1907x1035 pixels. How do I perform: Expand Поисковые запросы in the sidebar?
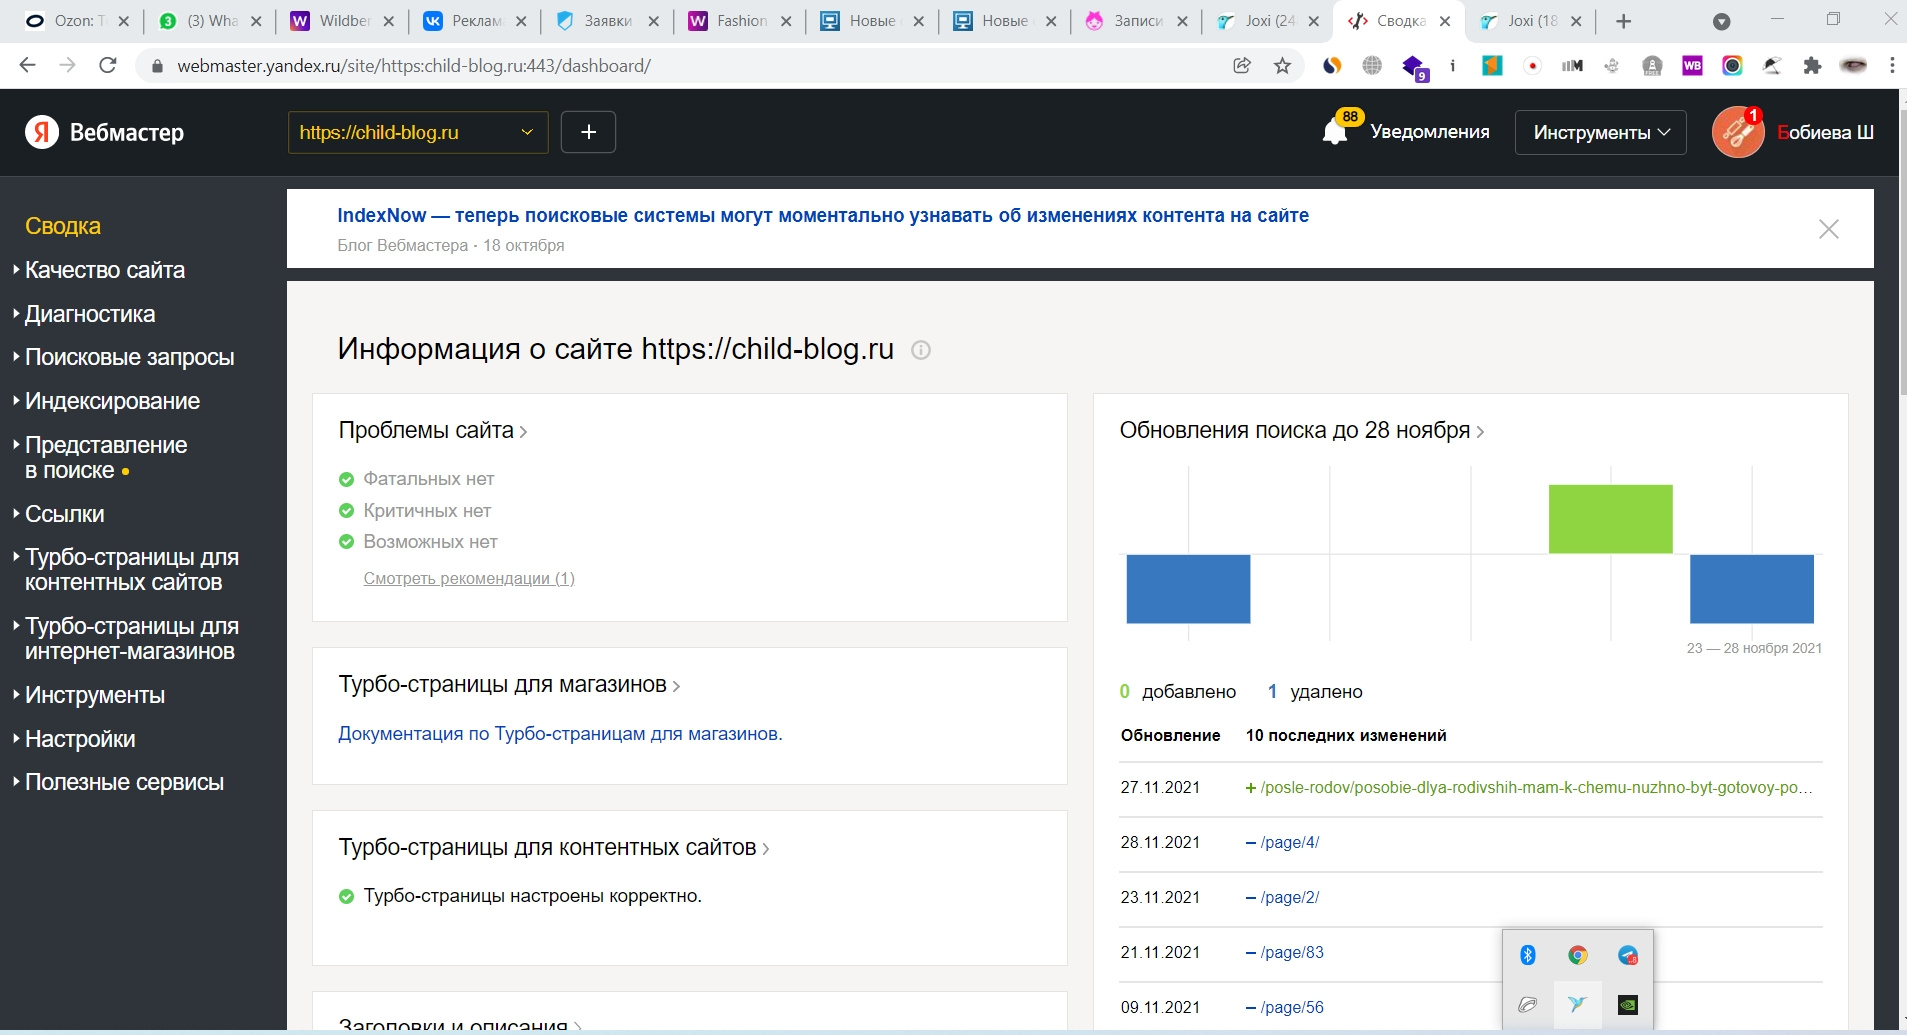129,357
